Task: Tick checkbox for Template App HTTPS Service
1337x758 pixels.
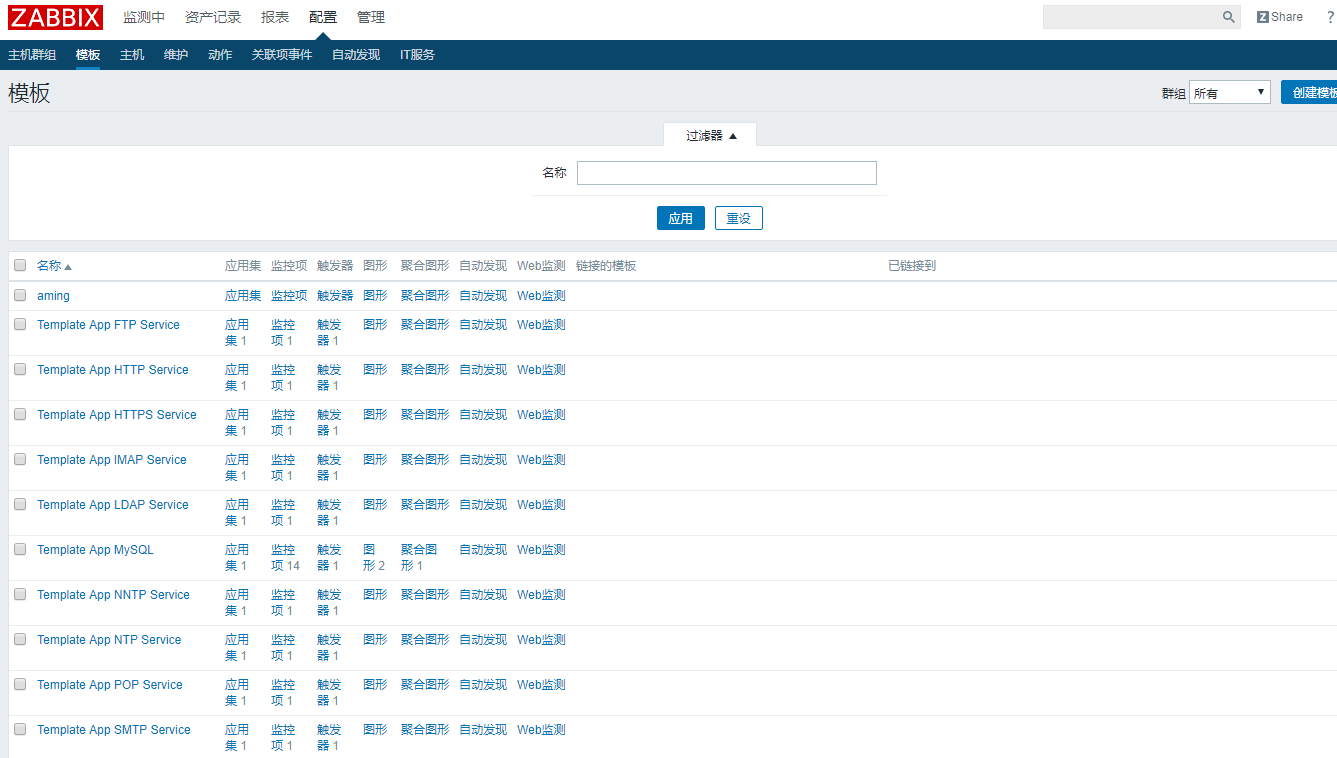Action: [x=20, y=415]
